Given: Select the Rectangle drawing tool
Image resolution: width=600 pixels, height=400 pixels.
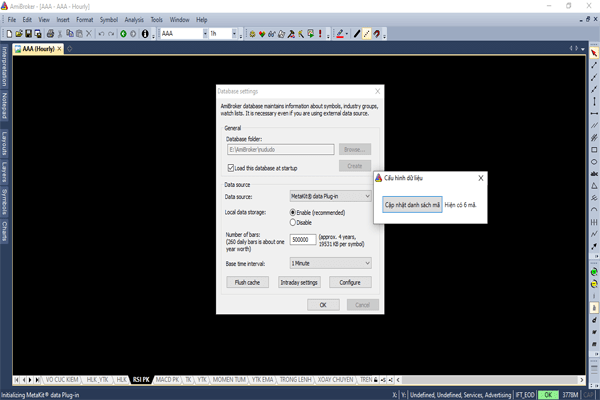Looking at the screenshot, I should pyautogui.click(x=594, y=150).
